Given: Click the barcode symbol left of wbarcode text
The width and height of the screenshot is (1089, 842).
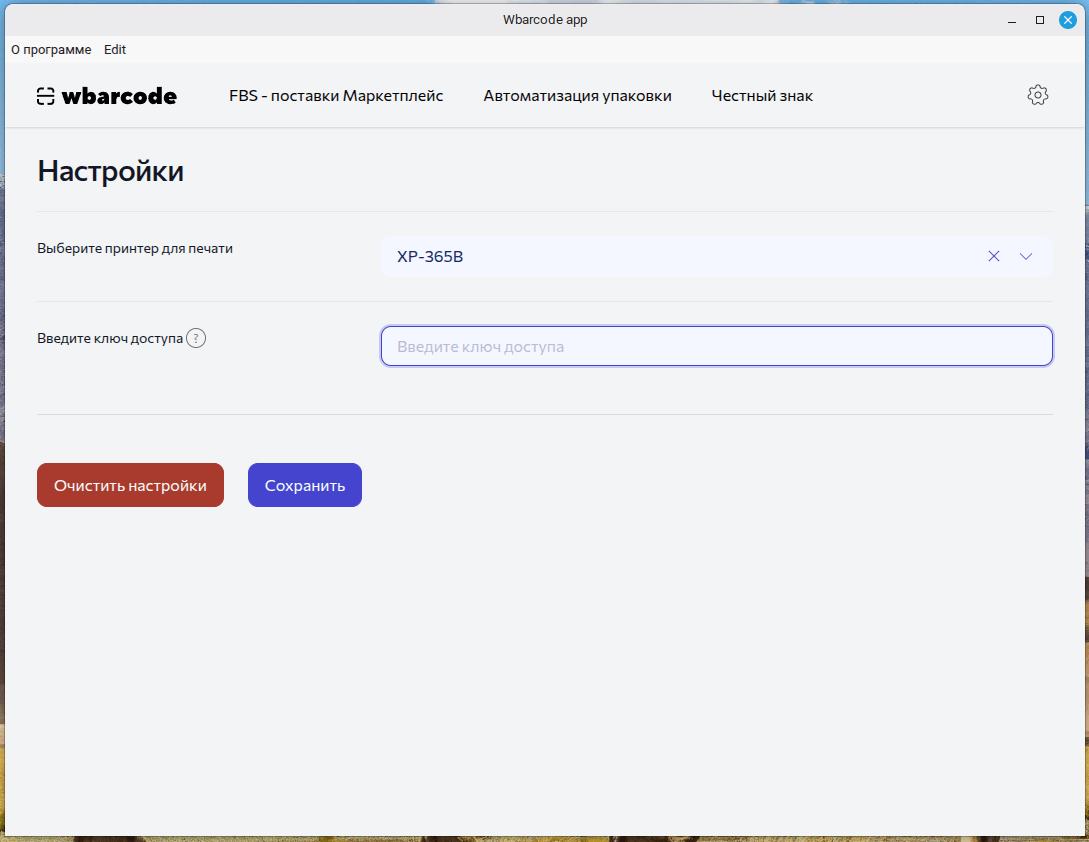Looking at the screenshot, I should coord(44,95).
